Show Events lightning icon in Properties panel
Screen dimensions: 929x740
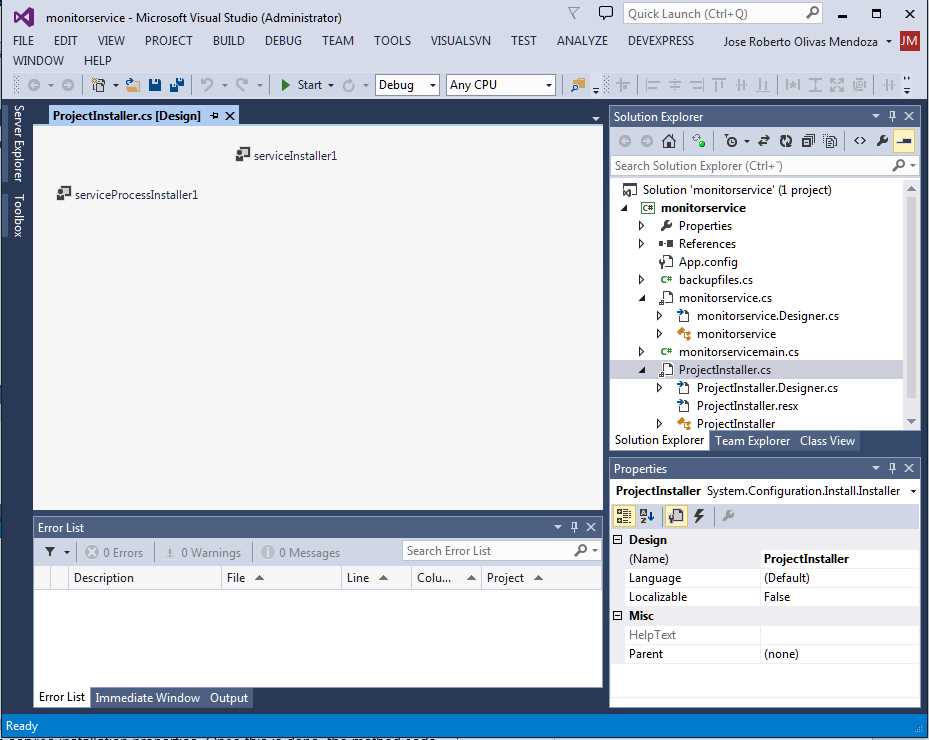699,516
